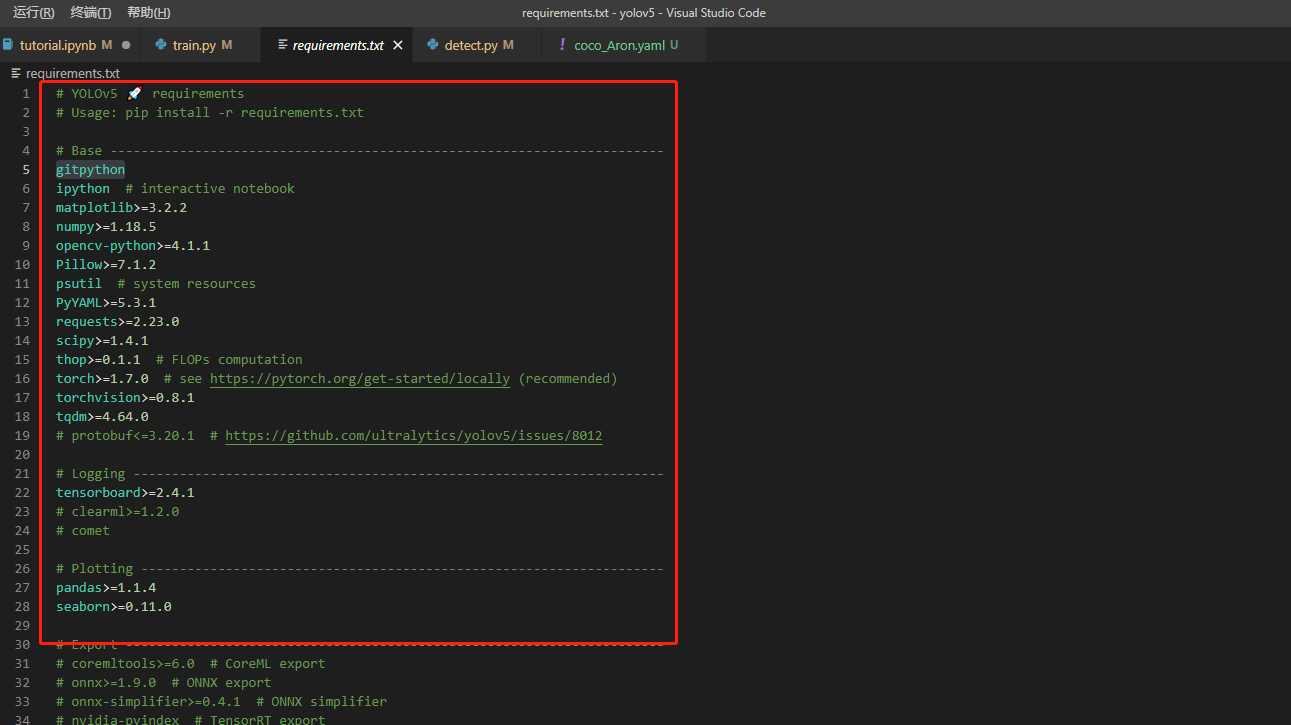Open the 运行(R) Run menu
The width and height of the screenshot is (1291, 725).
point(33,12)
